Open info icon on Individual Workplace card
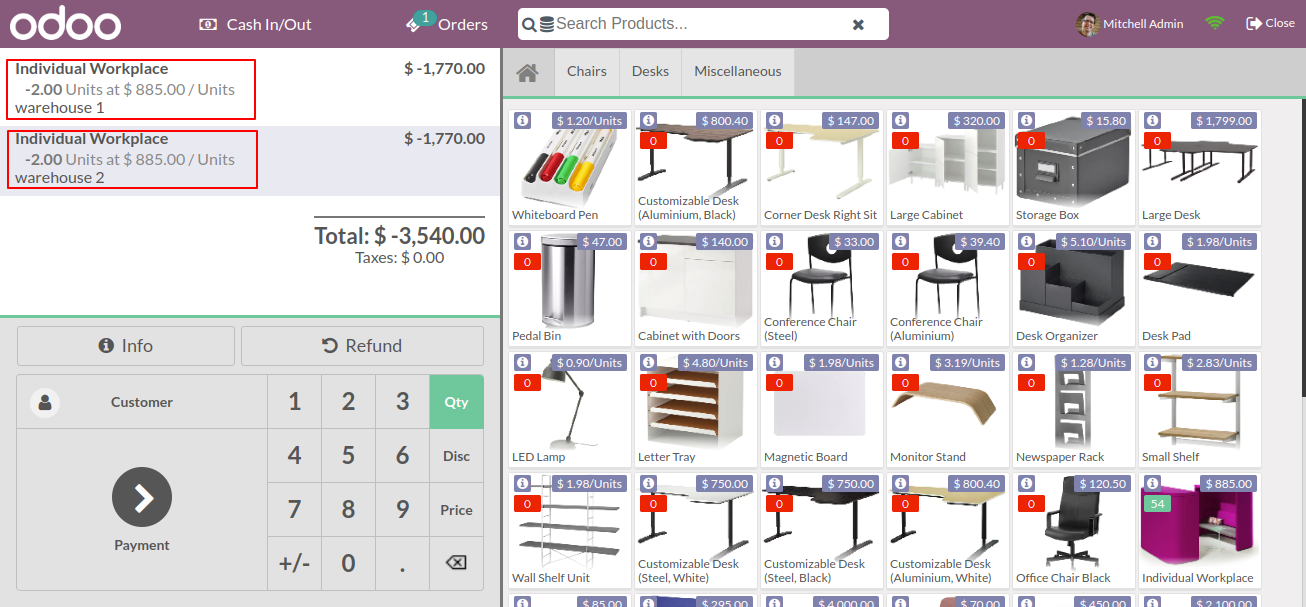 1152,483
